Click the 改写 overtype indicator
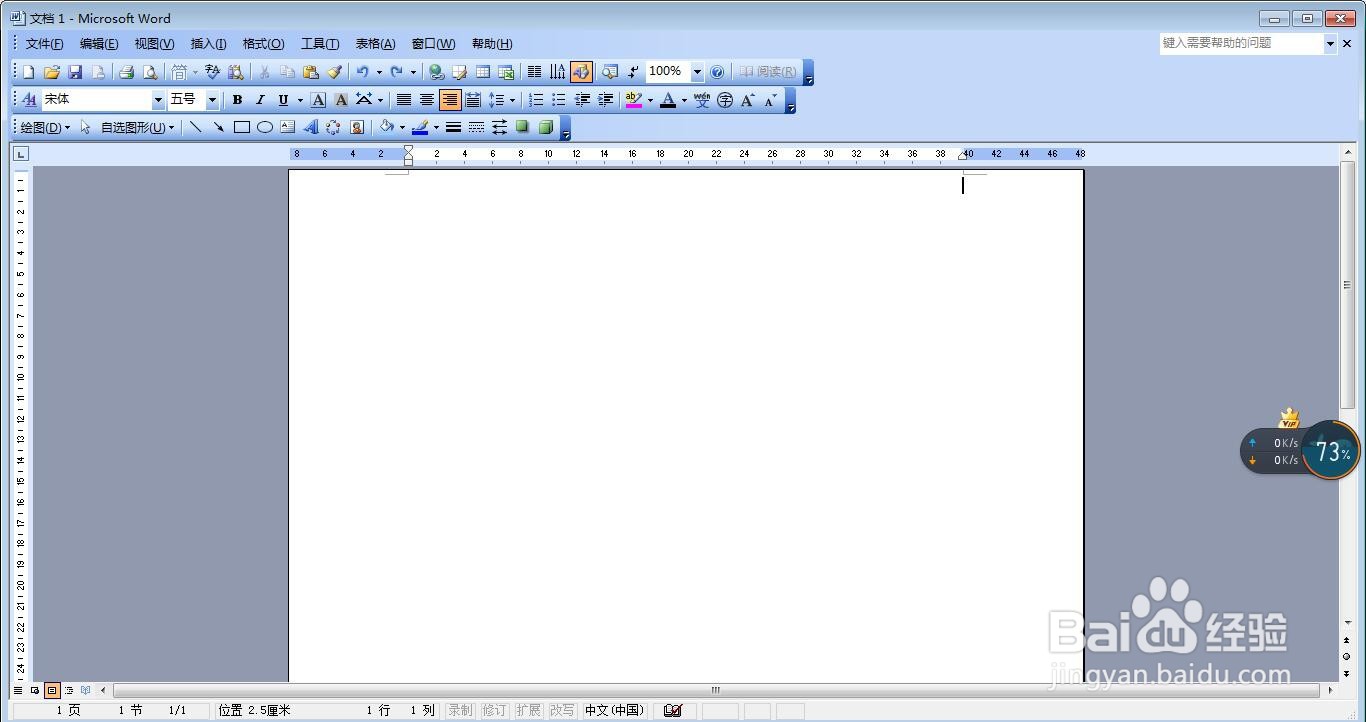The image size is (1366, 722). point(562,710)
